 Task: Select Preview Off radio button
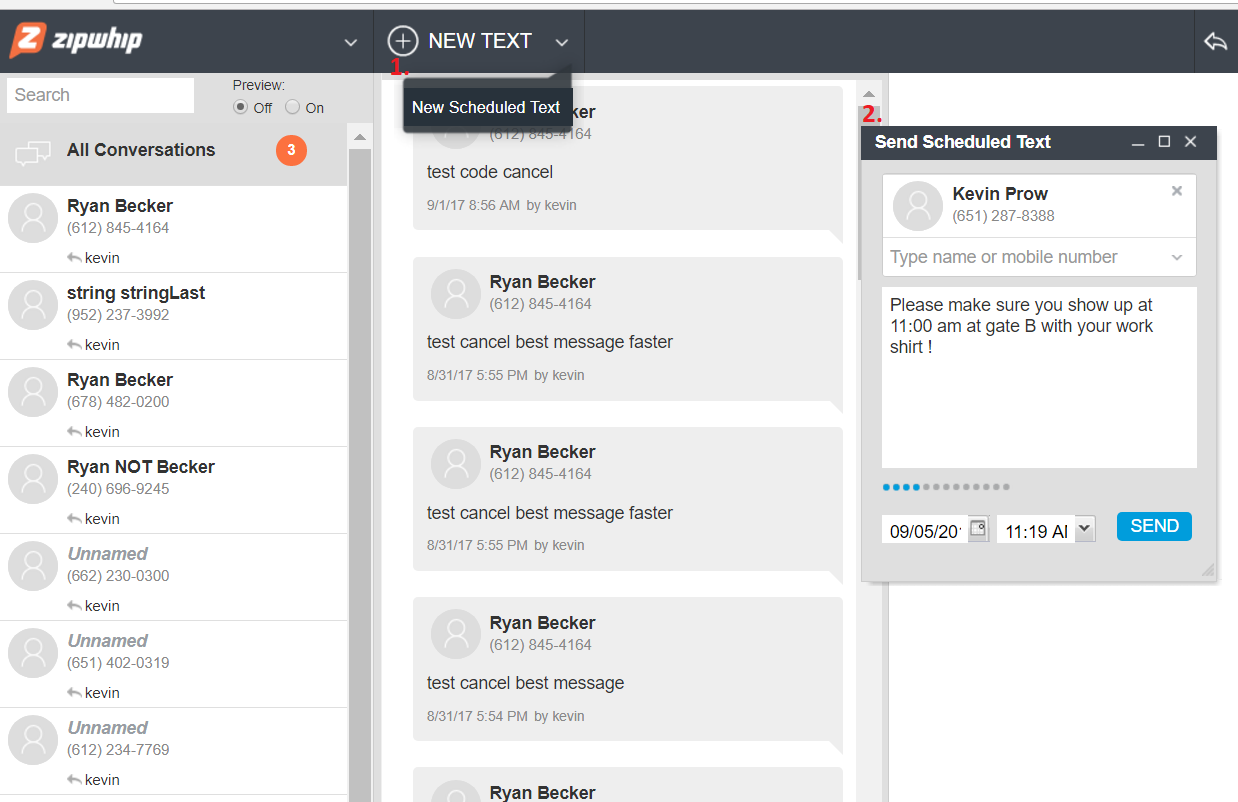click(240, 107)
